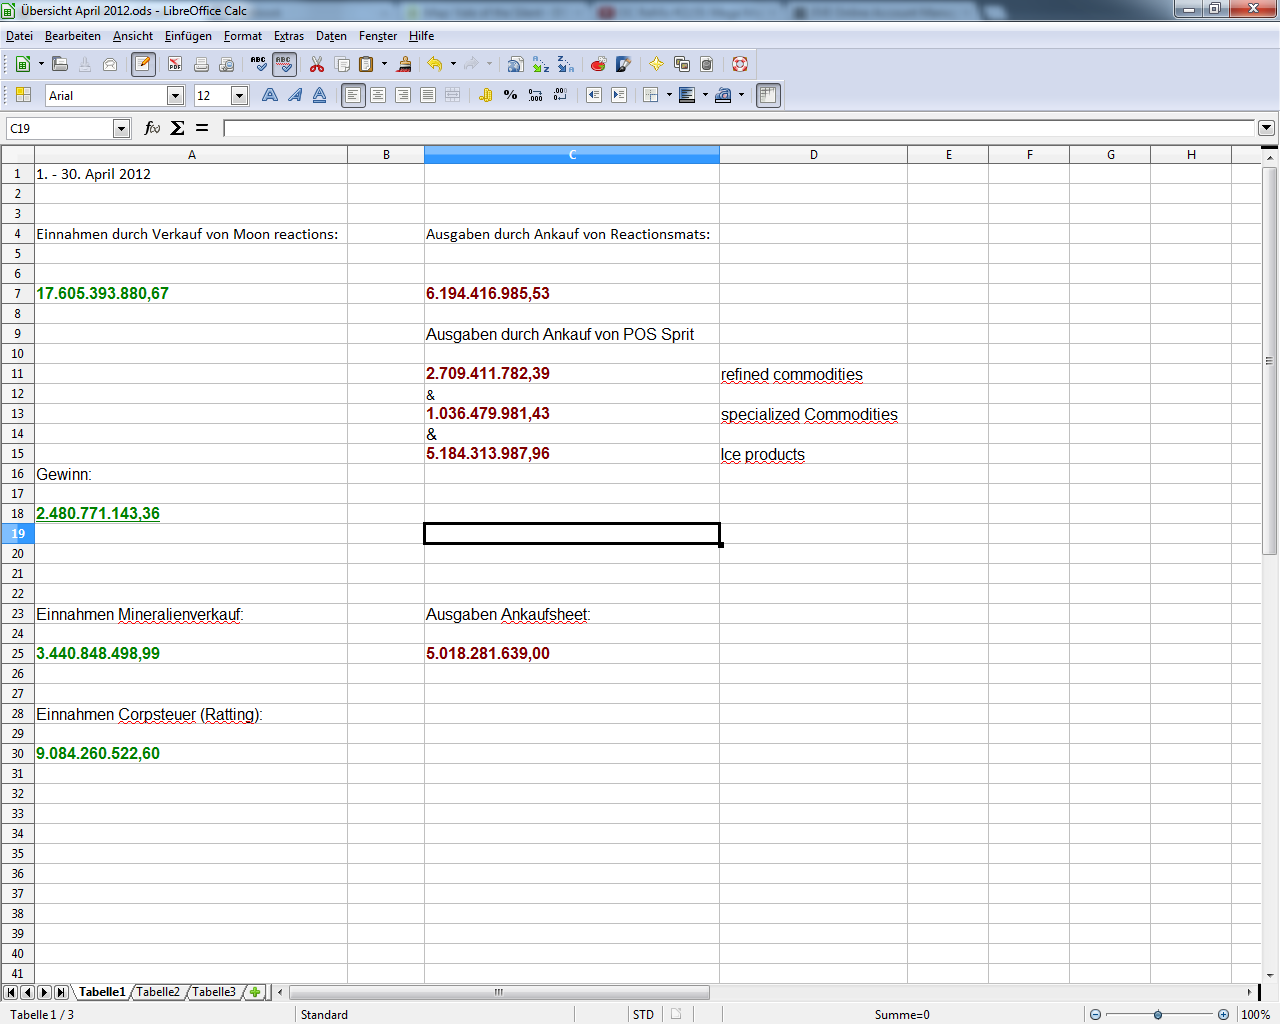Expand the formula input line
Screen dimensions: 1280x1024
click(x=1267, y=128)
